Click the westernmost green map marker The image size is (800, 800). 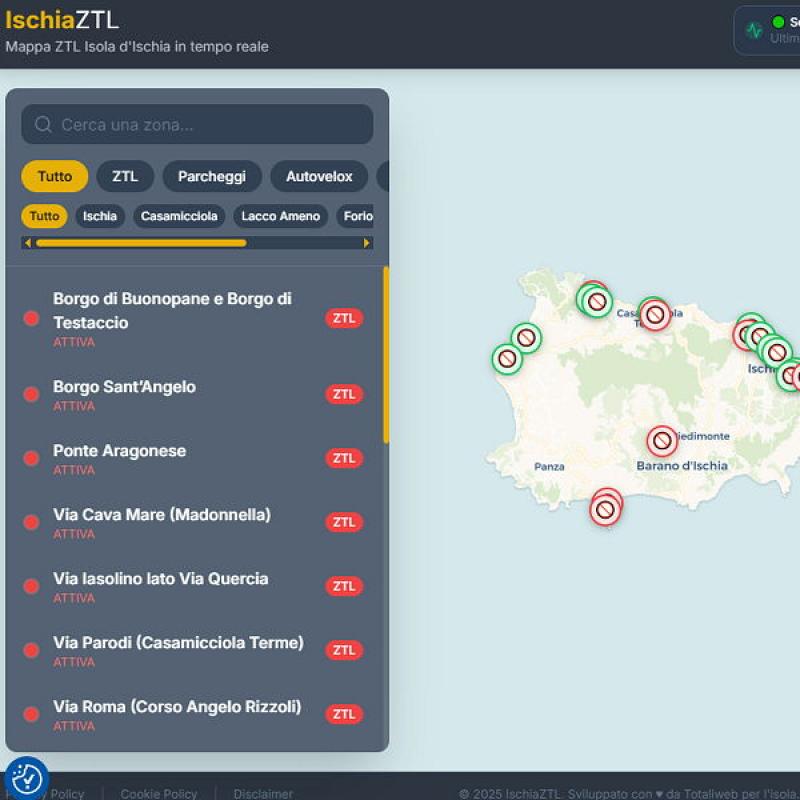[507, 359]
